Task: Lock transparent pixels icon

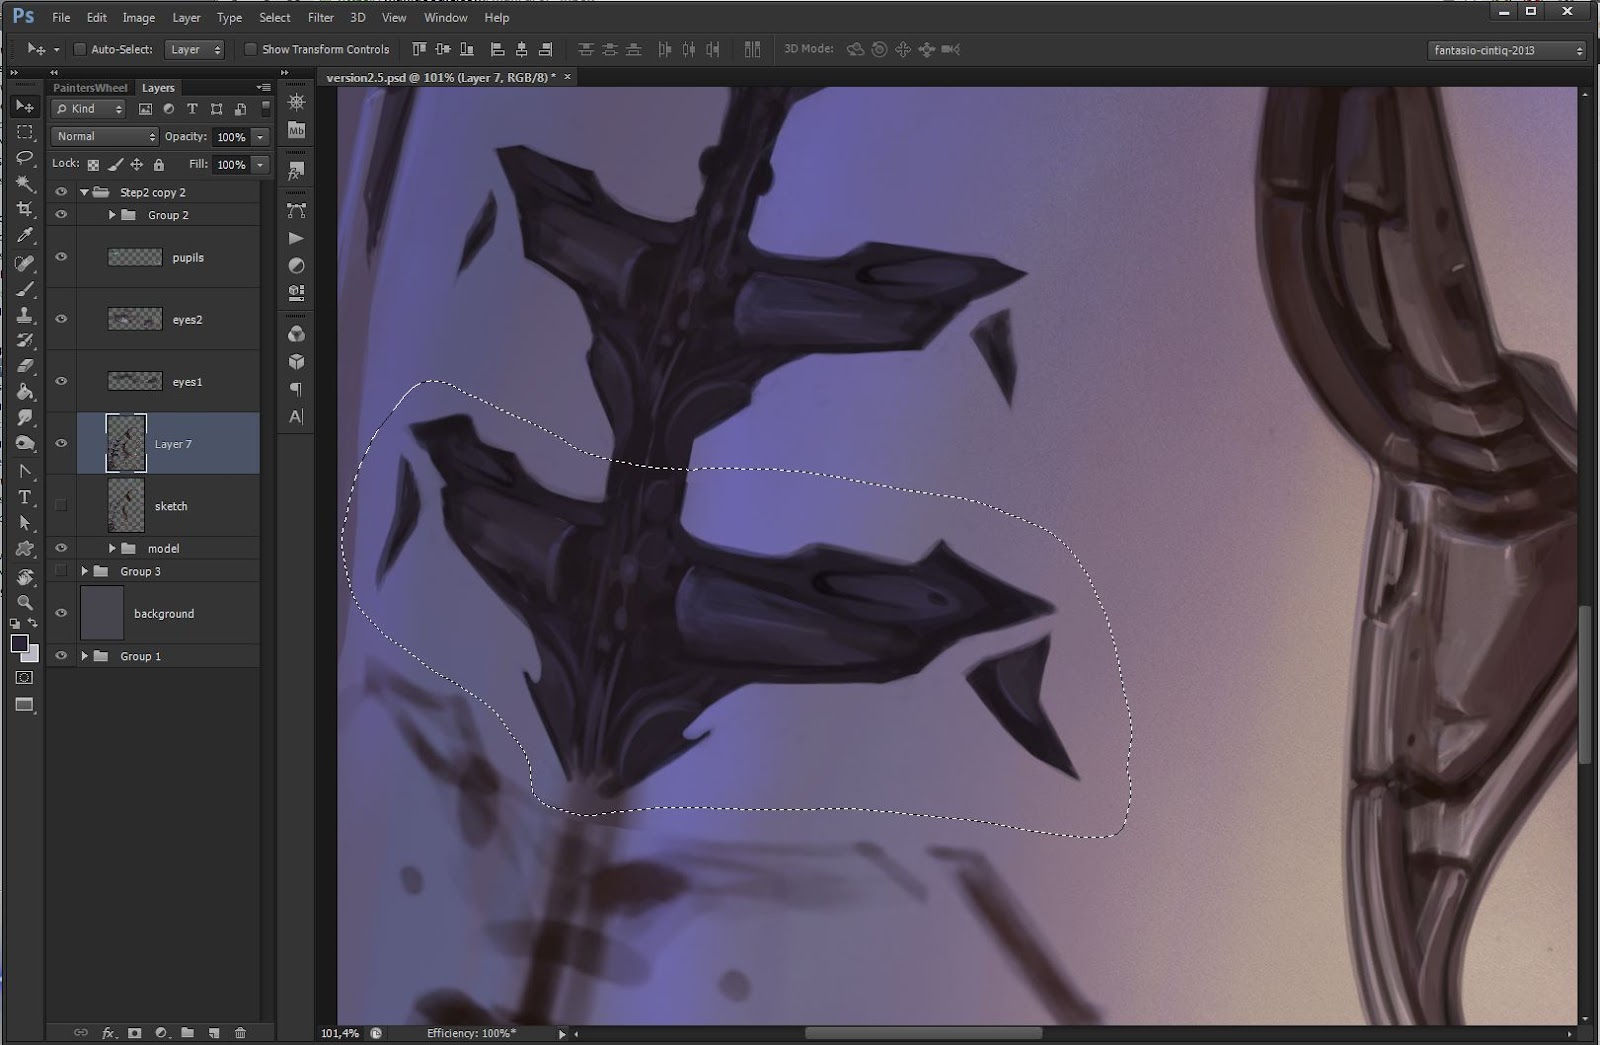Action: (93, 165)
